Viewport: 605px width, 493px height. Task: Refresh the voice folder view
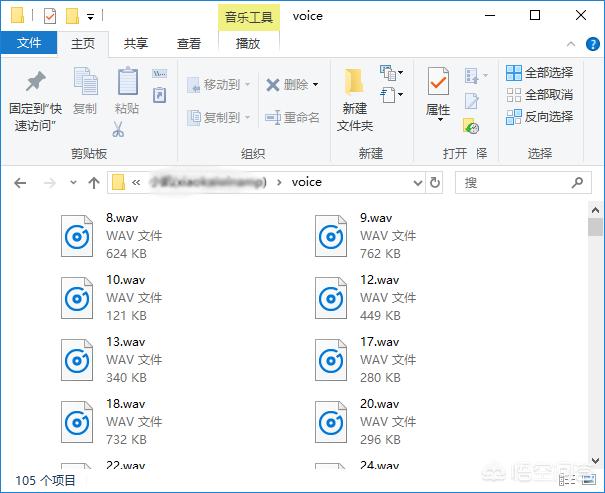434,183
